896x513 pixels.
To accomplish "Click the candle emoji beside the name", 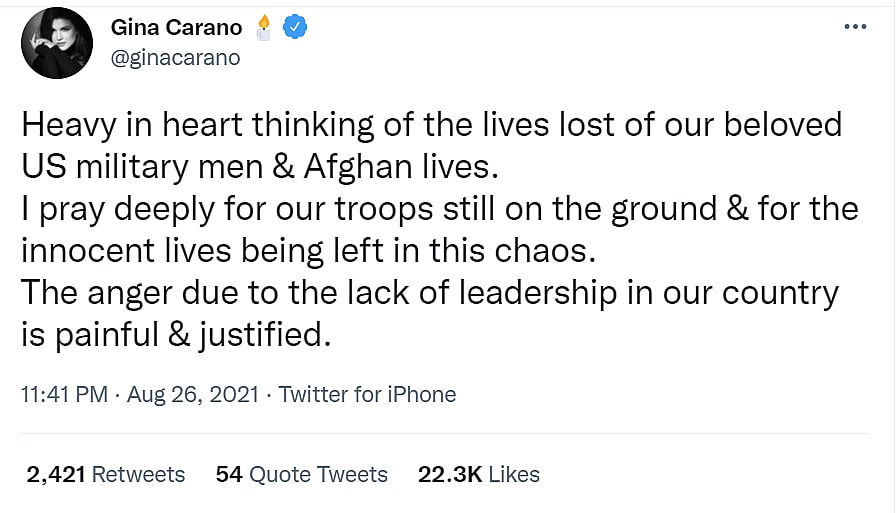I will coord(262,26).
